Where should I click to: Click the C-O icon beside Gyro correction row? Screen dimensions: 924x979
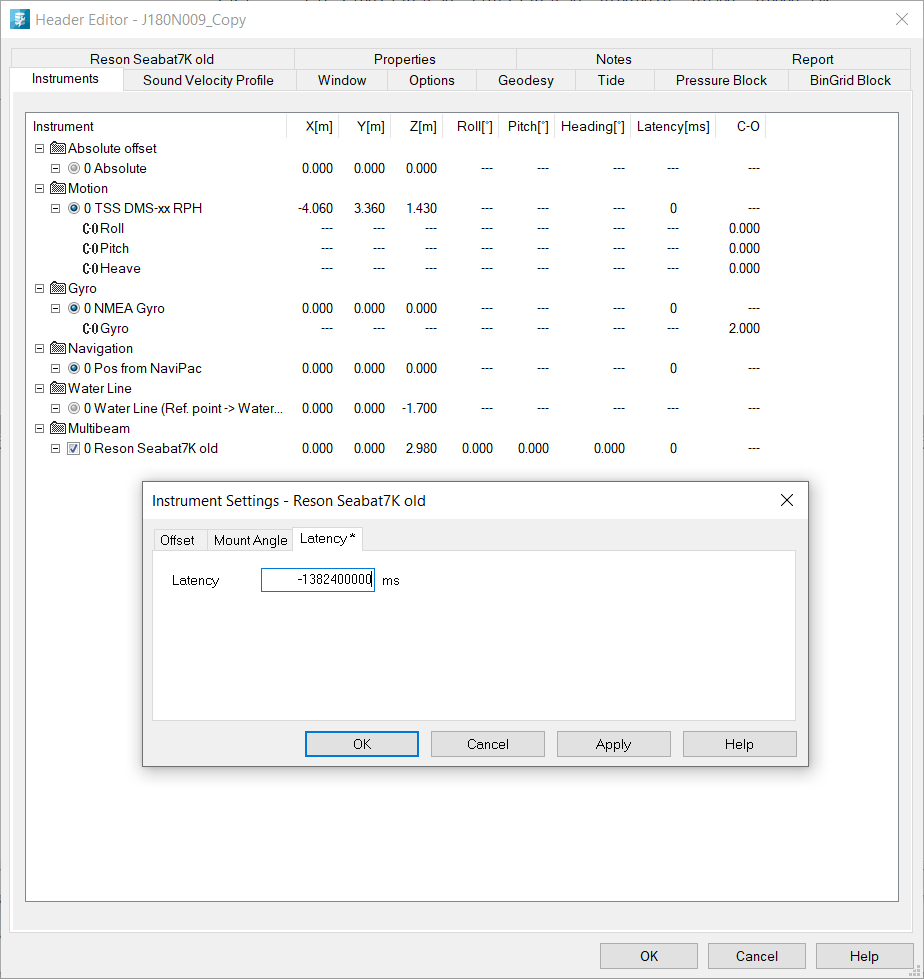click(91, 328)
